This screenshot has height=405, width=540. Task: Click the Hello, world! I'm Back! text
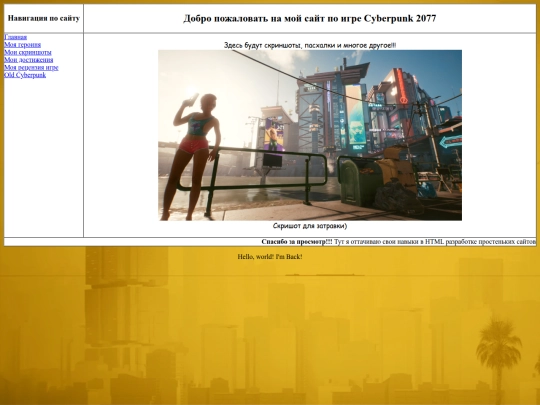270,257
